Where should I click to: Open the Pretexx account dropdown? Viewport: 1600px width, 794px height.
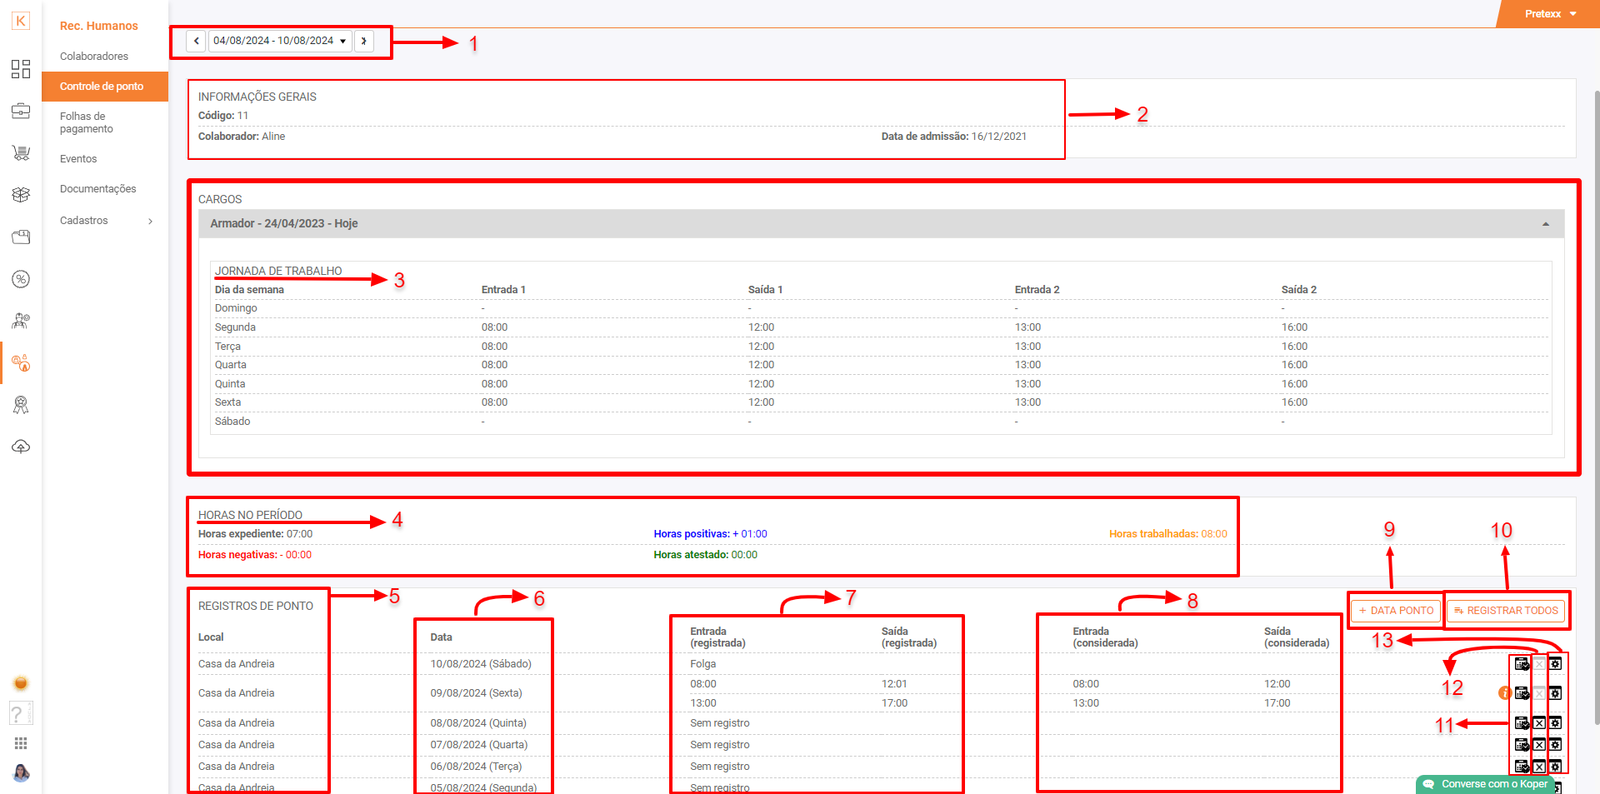click(1549, 14)
